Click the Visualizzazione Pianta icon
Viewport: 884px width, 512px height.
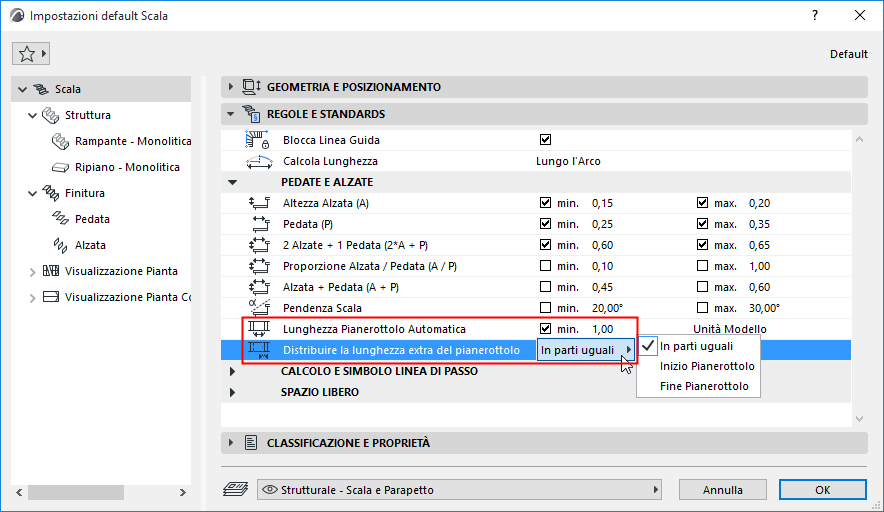coord(51,271)
